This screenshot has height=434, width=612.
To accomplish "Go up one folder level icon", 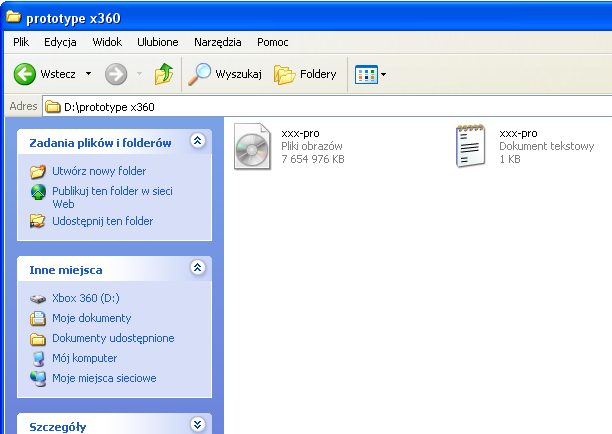I will tap(163, 74).
